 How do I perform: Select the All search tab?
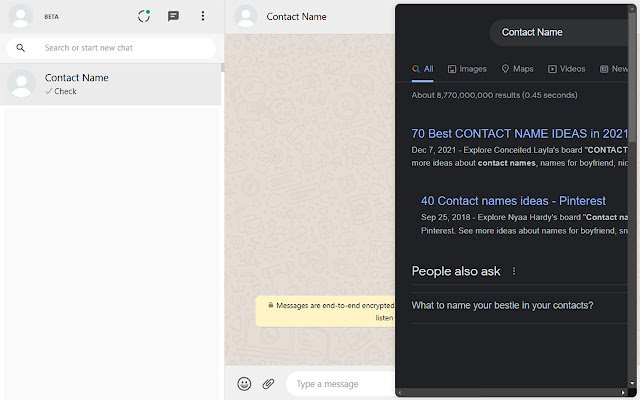coord(422,69)
